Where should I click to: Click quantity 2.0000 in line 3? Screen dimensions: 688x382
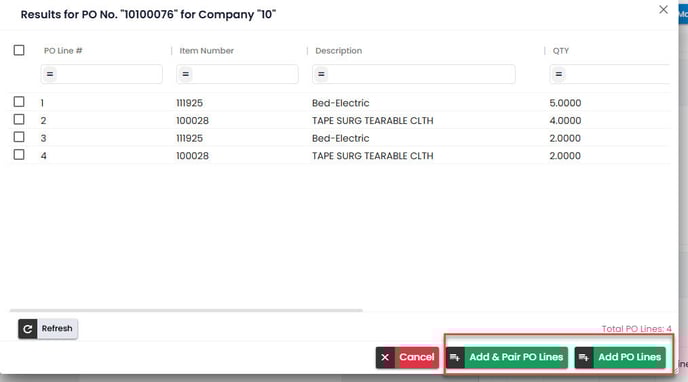pyautogui.click(x=565, y=138)
